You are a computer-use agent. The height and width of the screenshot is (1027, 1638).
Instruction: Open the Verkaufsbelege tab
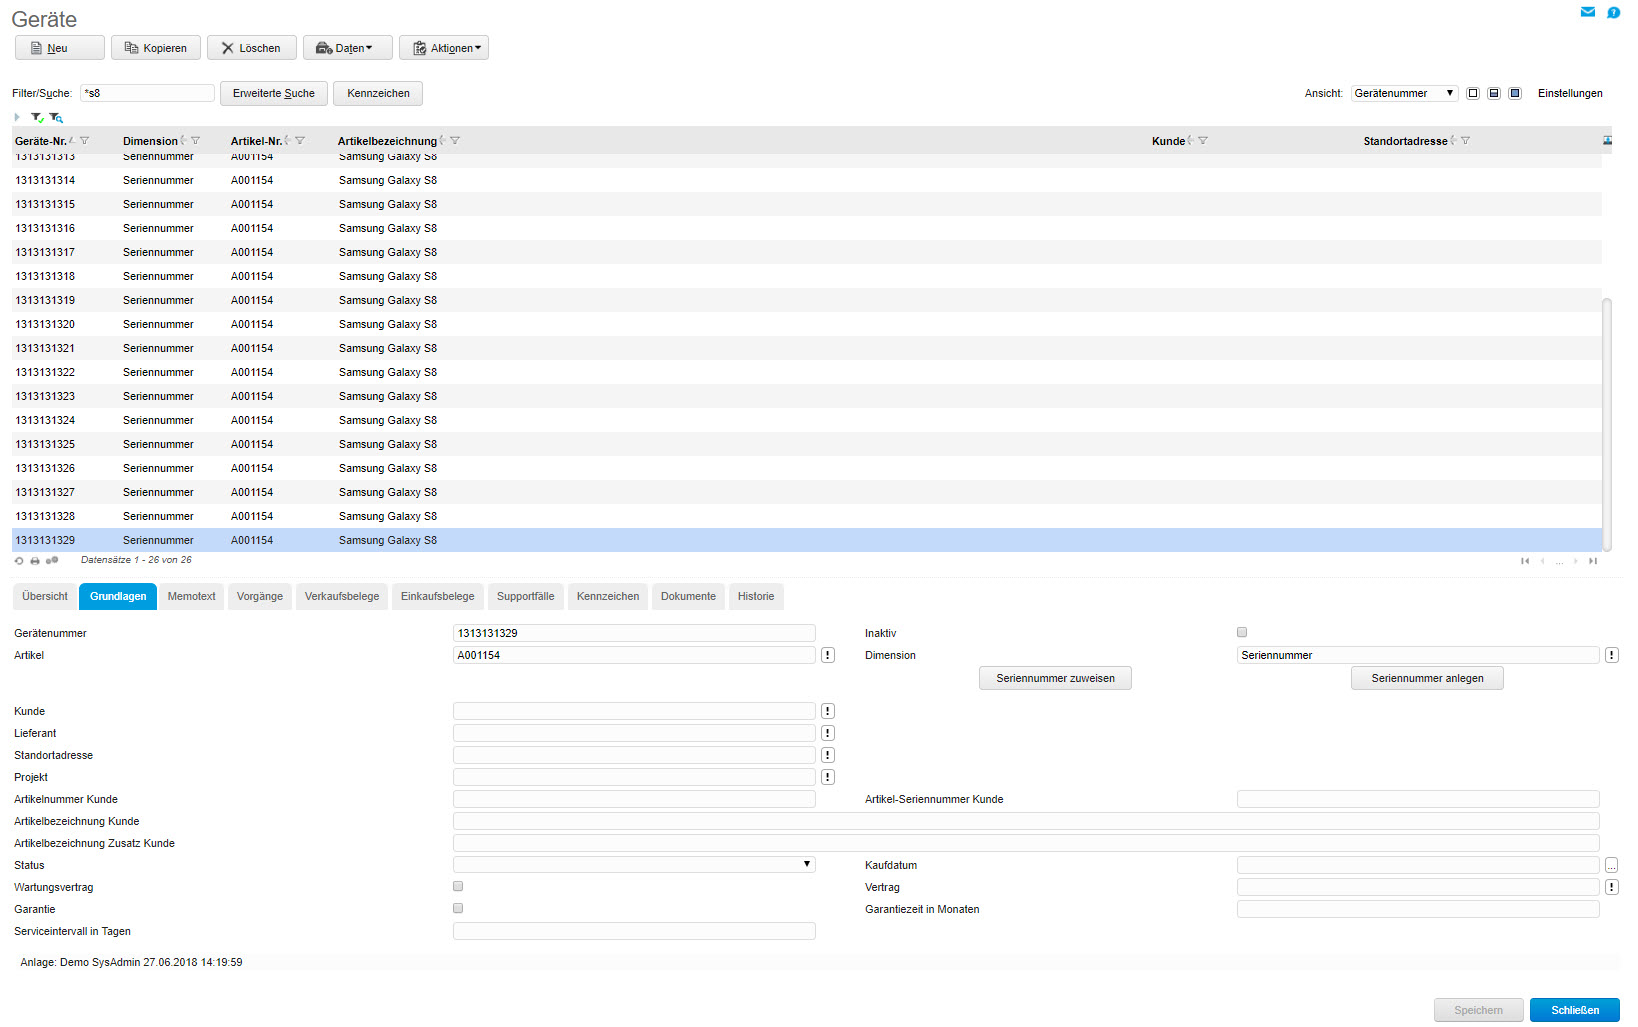[x=342, y=596]
